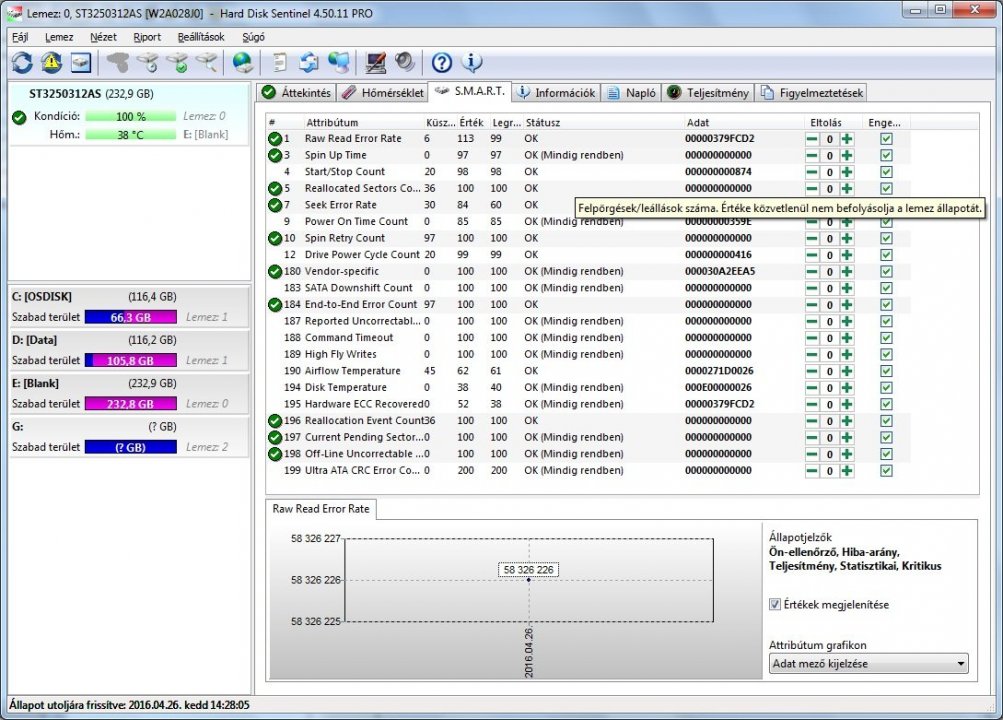Viewport: 1003px width, 720px height.
Task: Click the globe with monitor network icon
Action: click(339, 62)
